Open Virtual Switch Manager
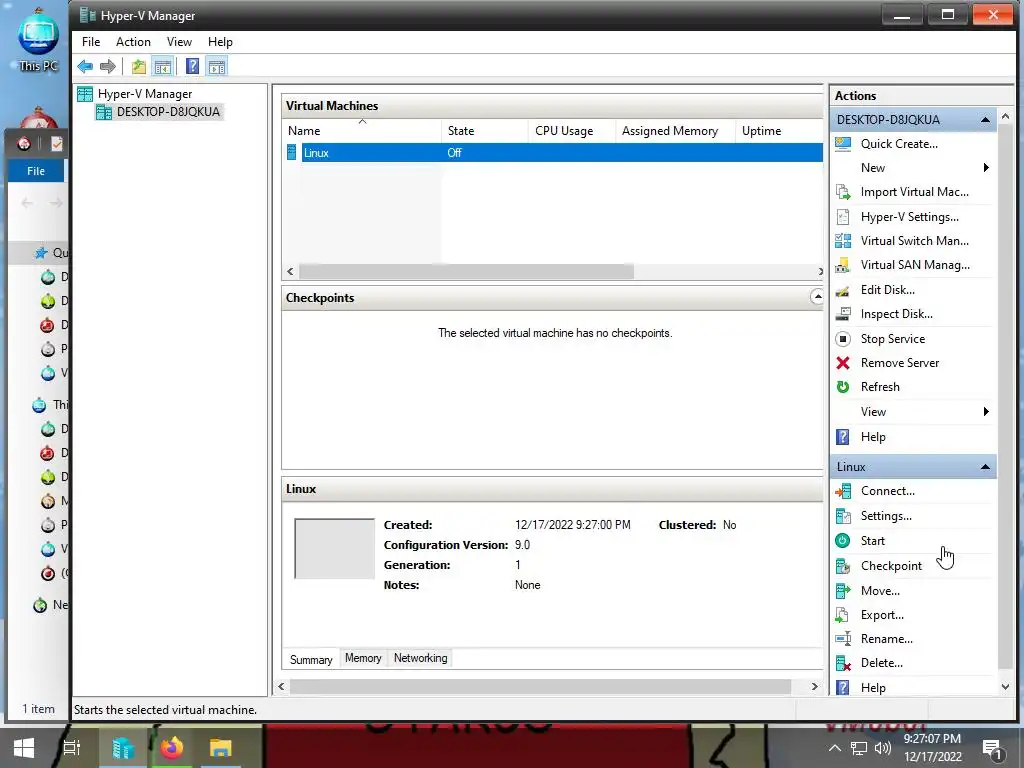This screenshot has height=768, width=1024. tap(914, 241)
